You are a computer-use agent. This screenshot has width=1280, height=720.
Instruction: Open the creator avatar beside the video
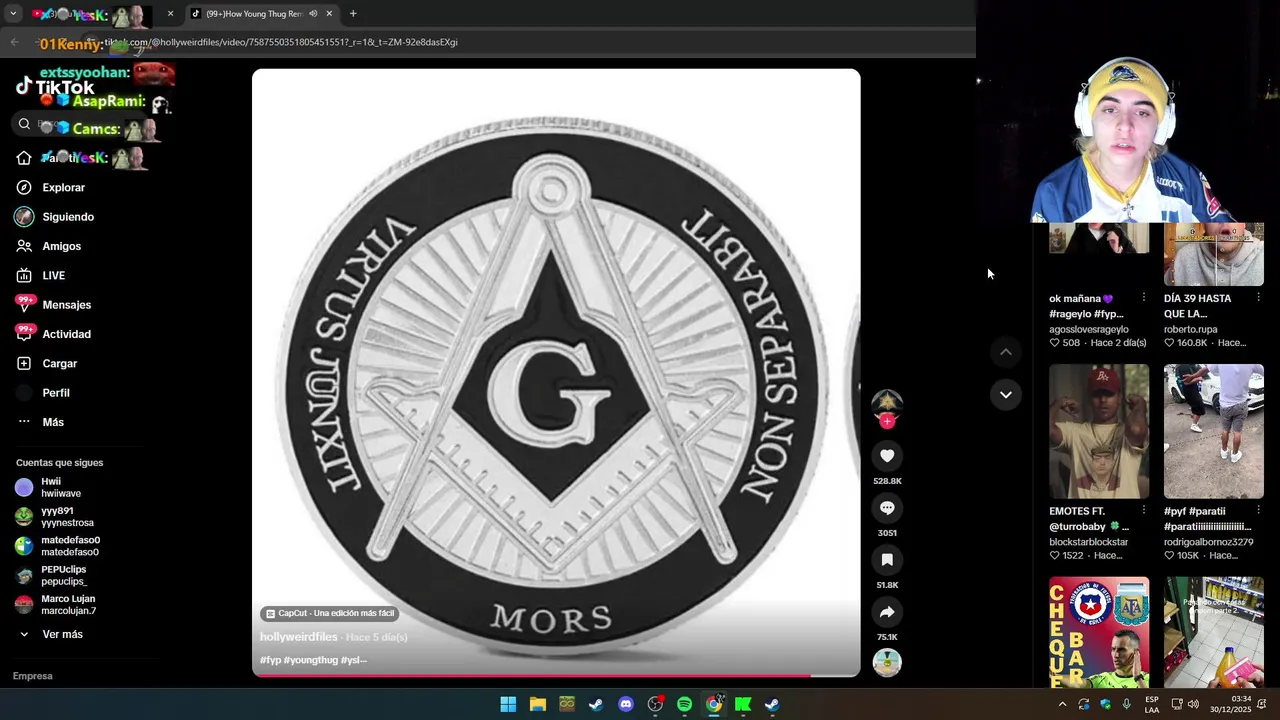(x=887, y=403)
